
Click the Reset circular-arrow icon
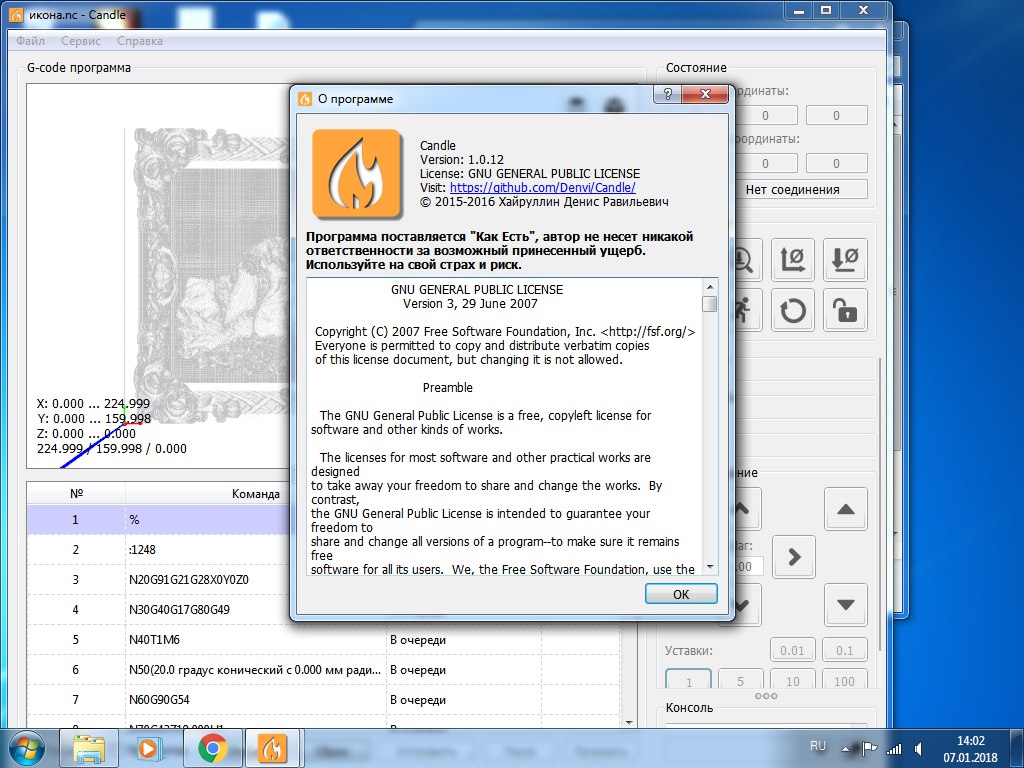point(793,310)
